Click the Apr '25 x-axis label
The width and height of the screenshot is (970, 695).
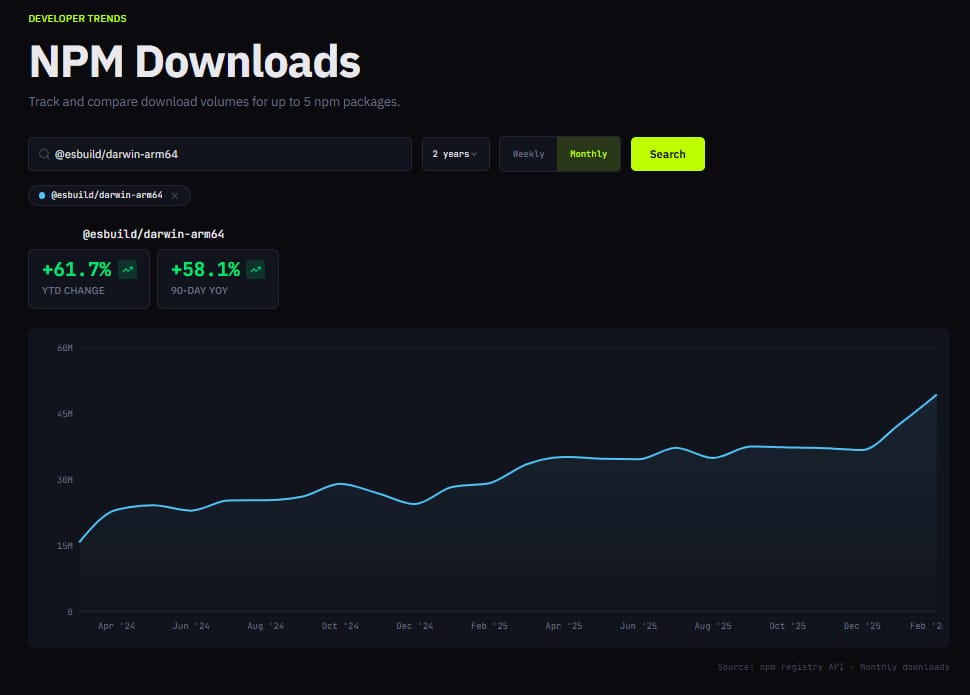[x=564, y=626]
